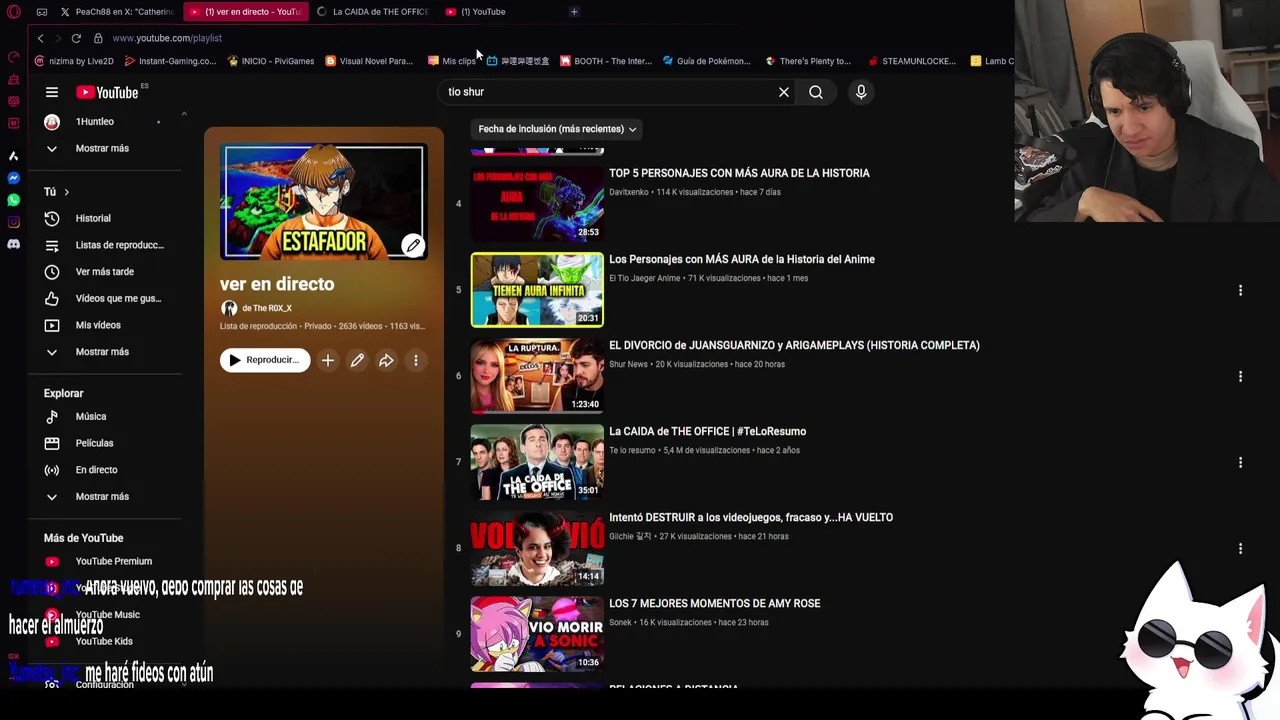Open the Fecha de inclusión sort dropdown

557,129
